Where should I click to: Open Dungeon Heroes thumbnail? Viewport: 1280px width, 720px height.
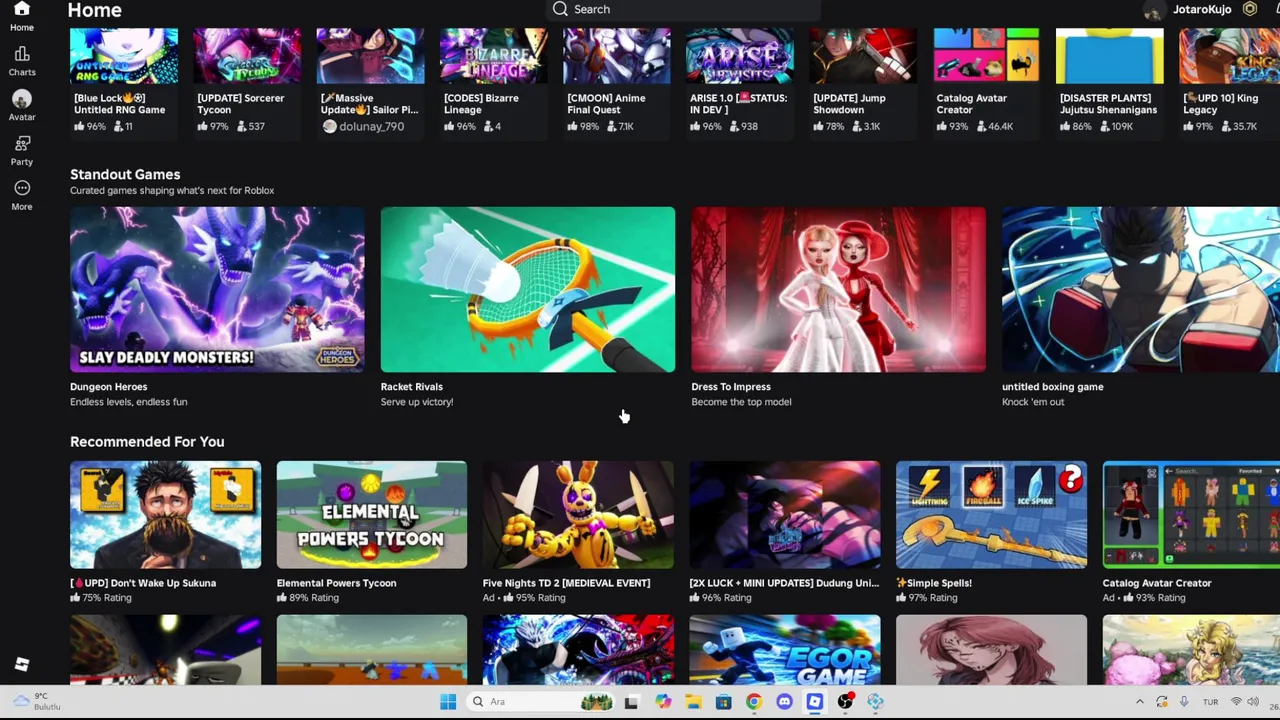point(217,289)
